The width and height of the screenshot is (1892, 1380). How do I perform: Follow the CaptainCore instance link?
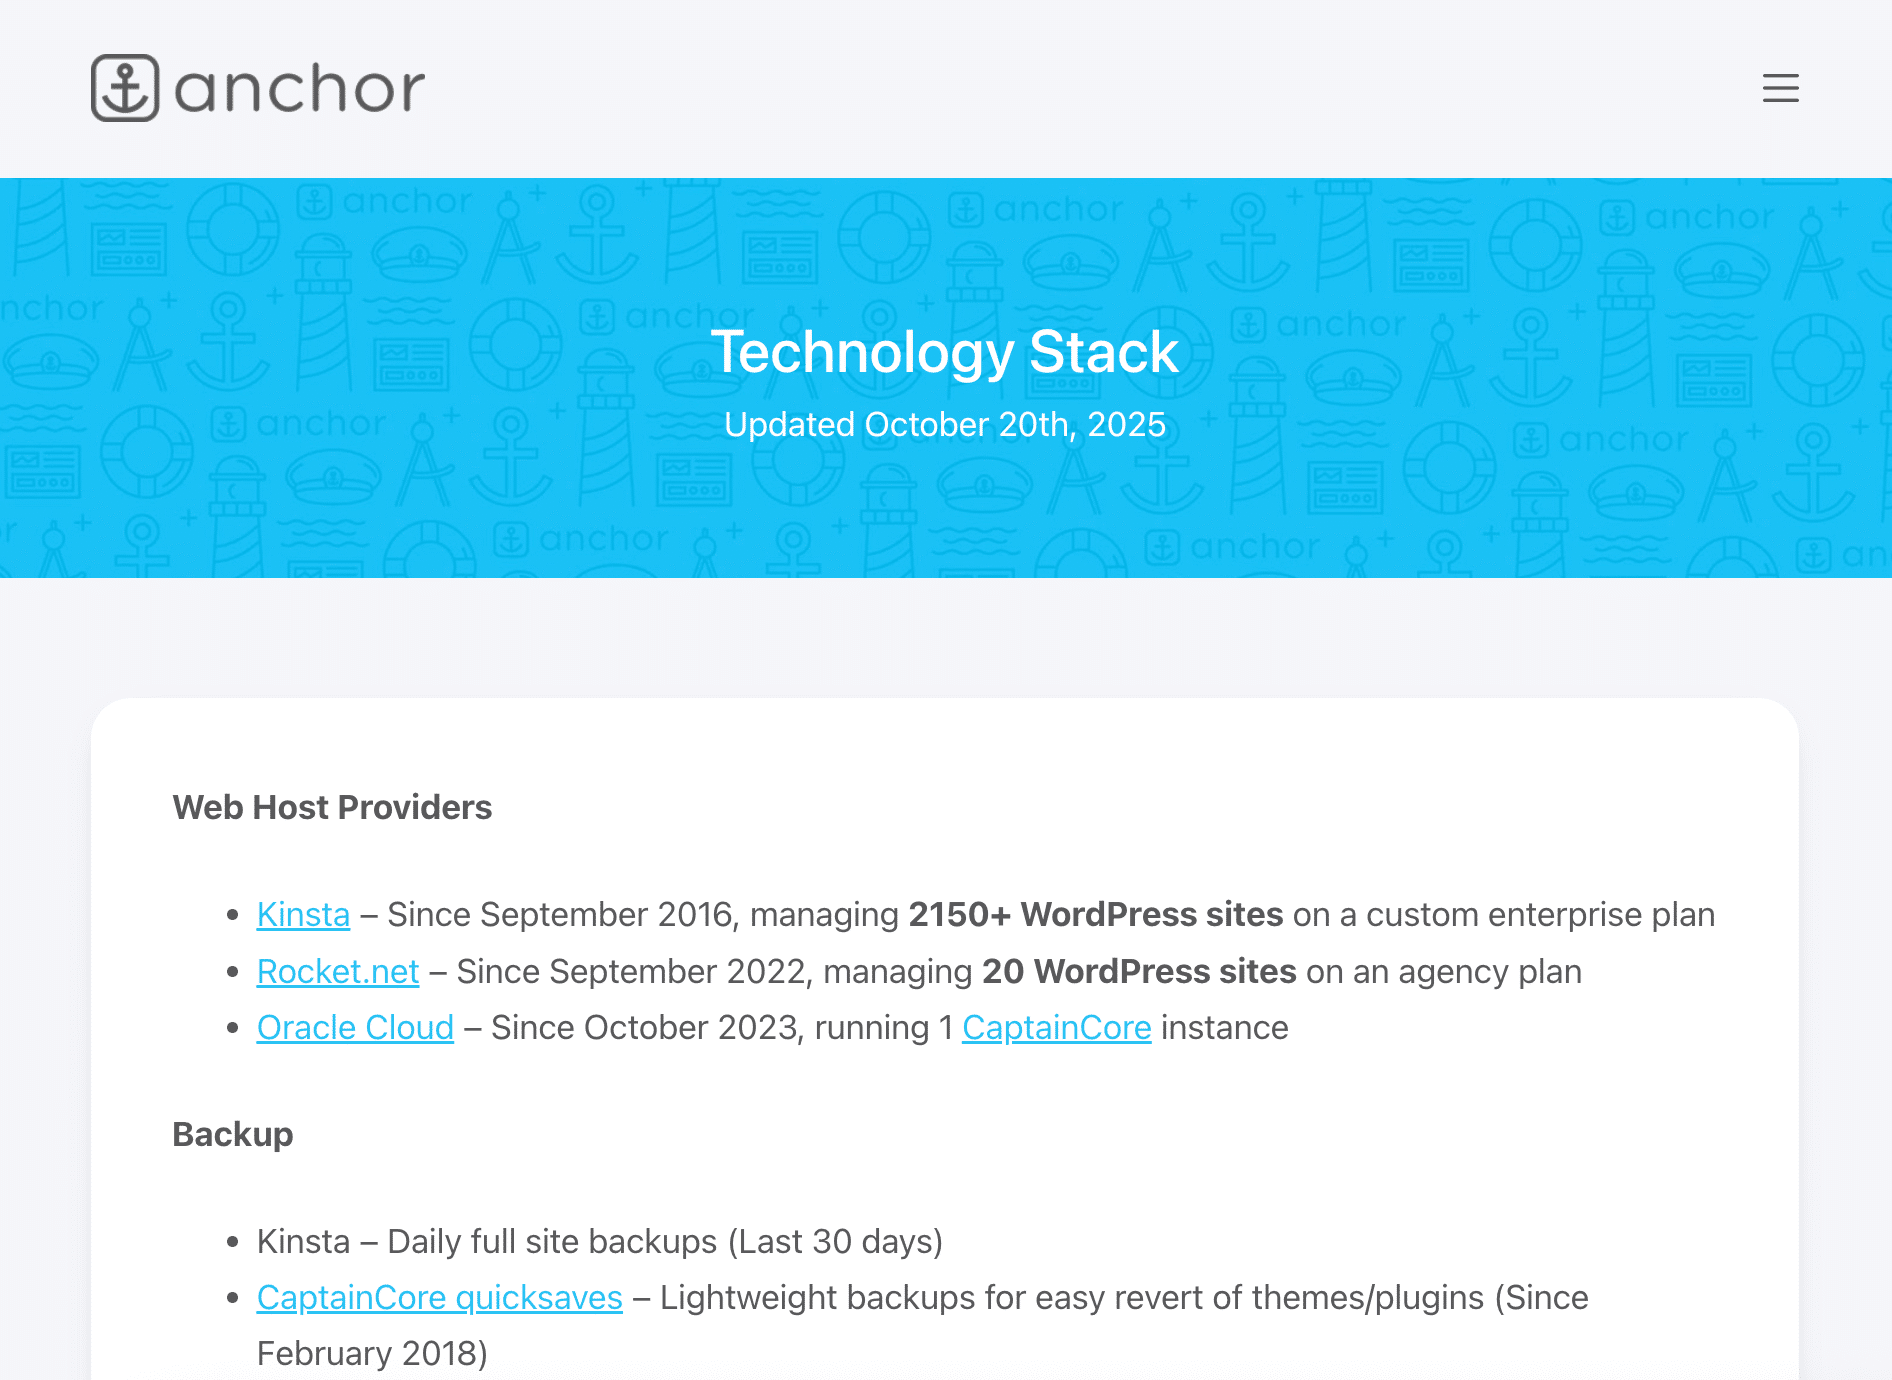pos(1056,1027)
